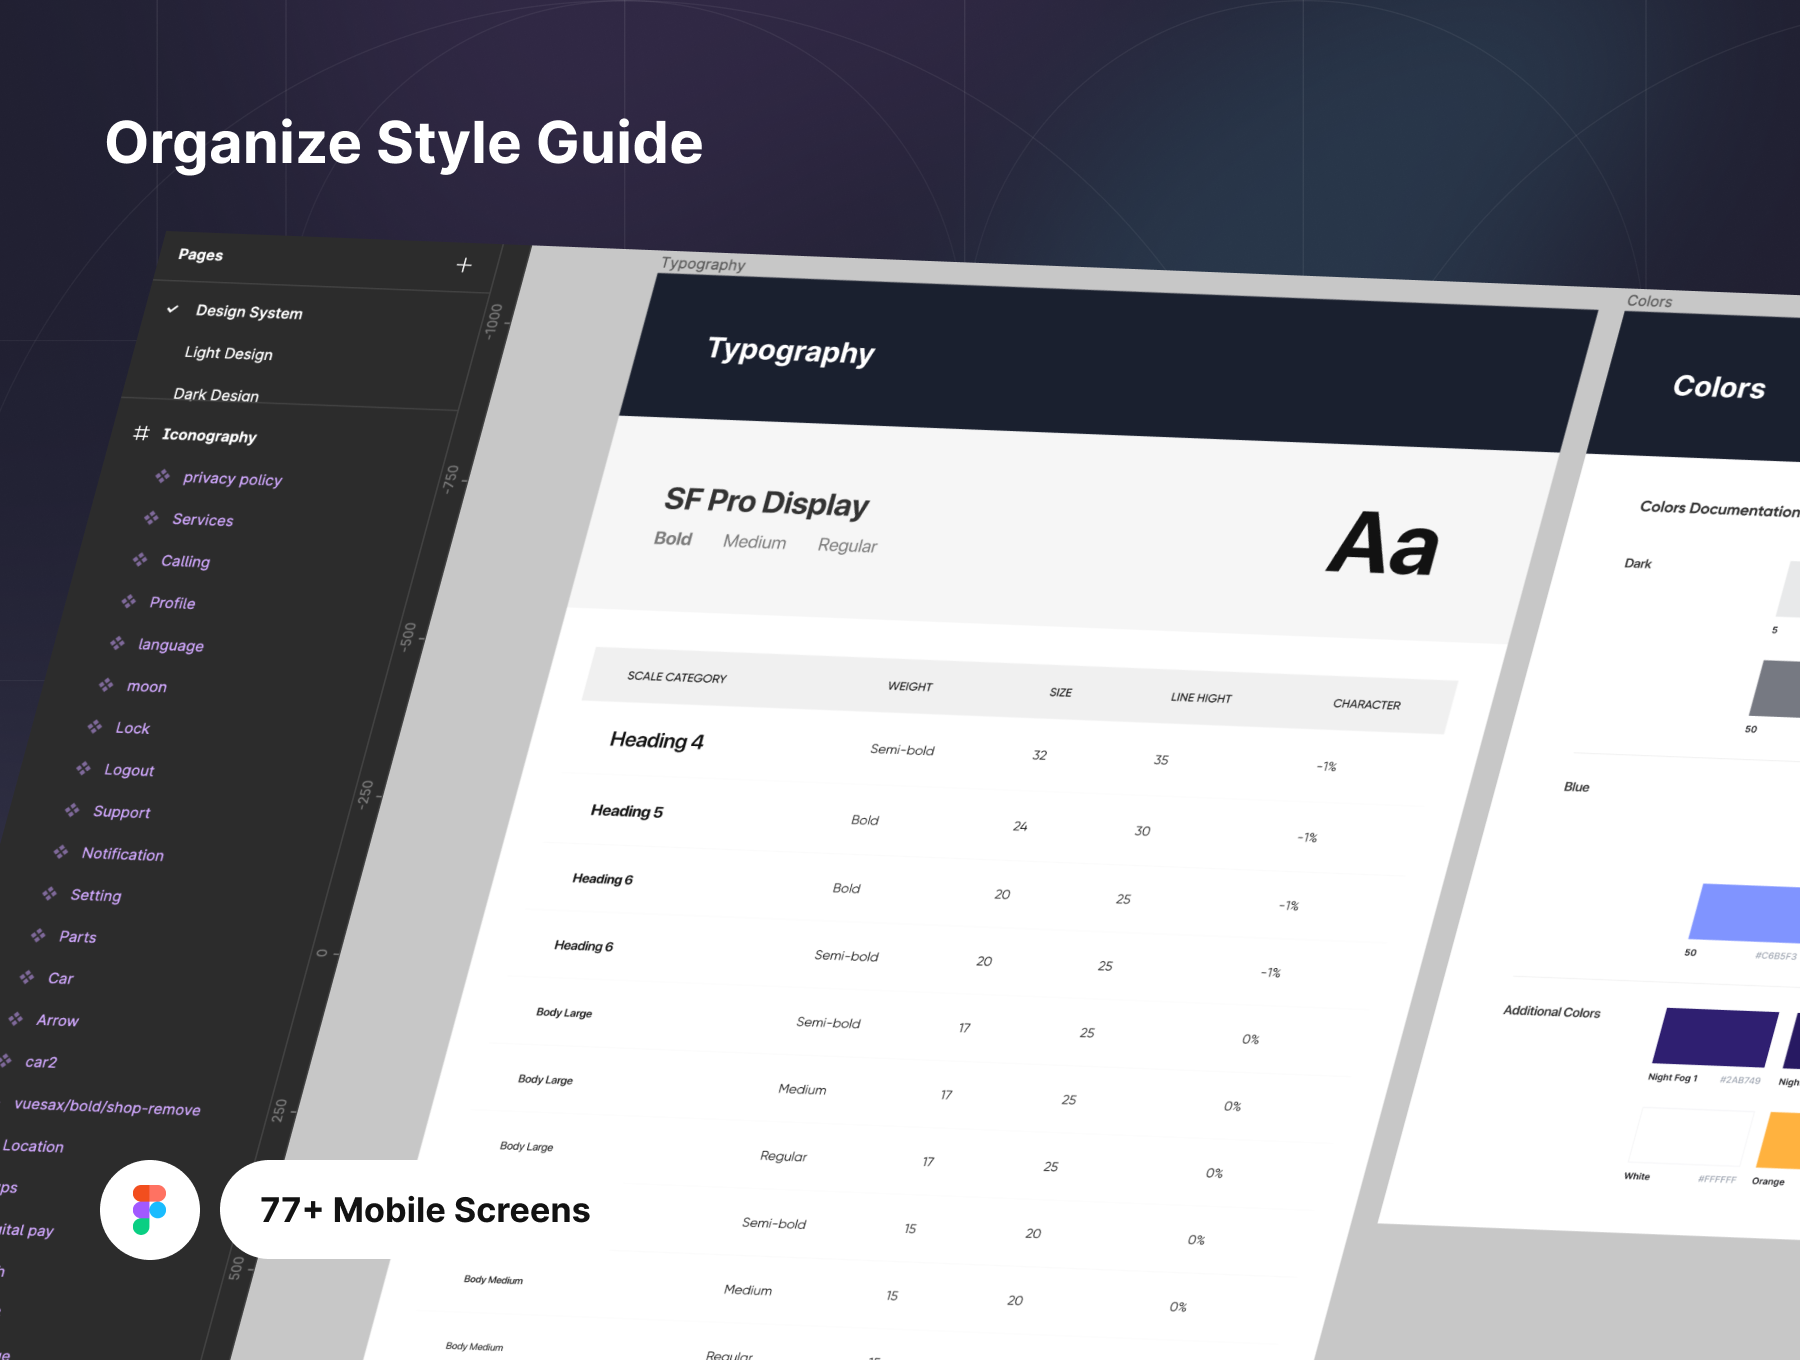Expand the Iconography frame layer
Viewport: 1800px width, 1360px height.
click(209, 436)
